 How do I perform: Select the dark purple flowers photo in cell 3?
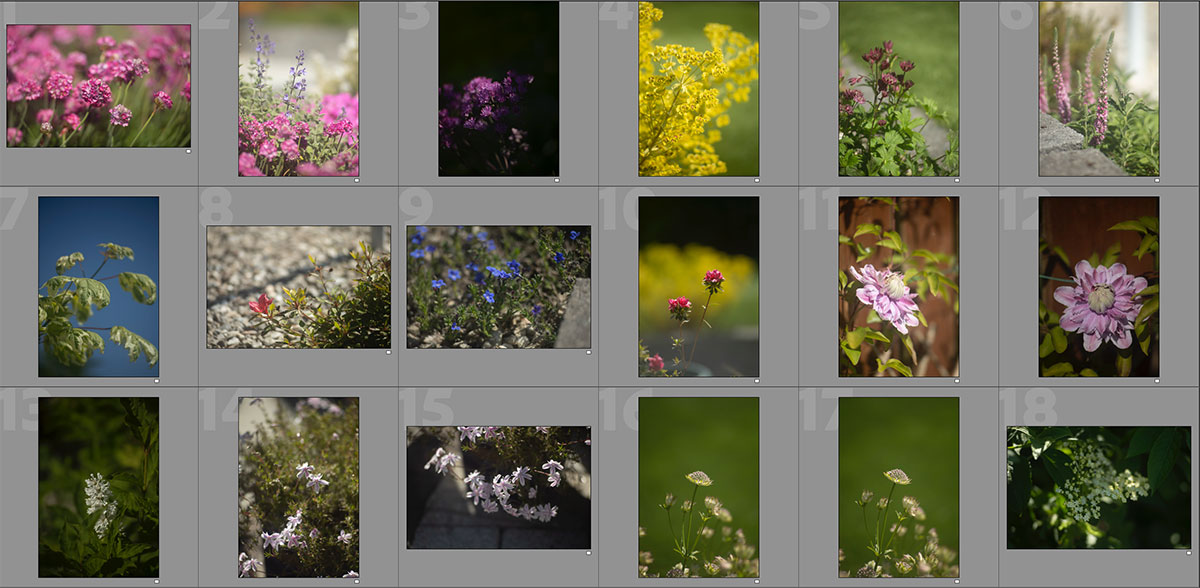coord(499,89)
